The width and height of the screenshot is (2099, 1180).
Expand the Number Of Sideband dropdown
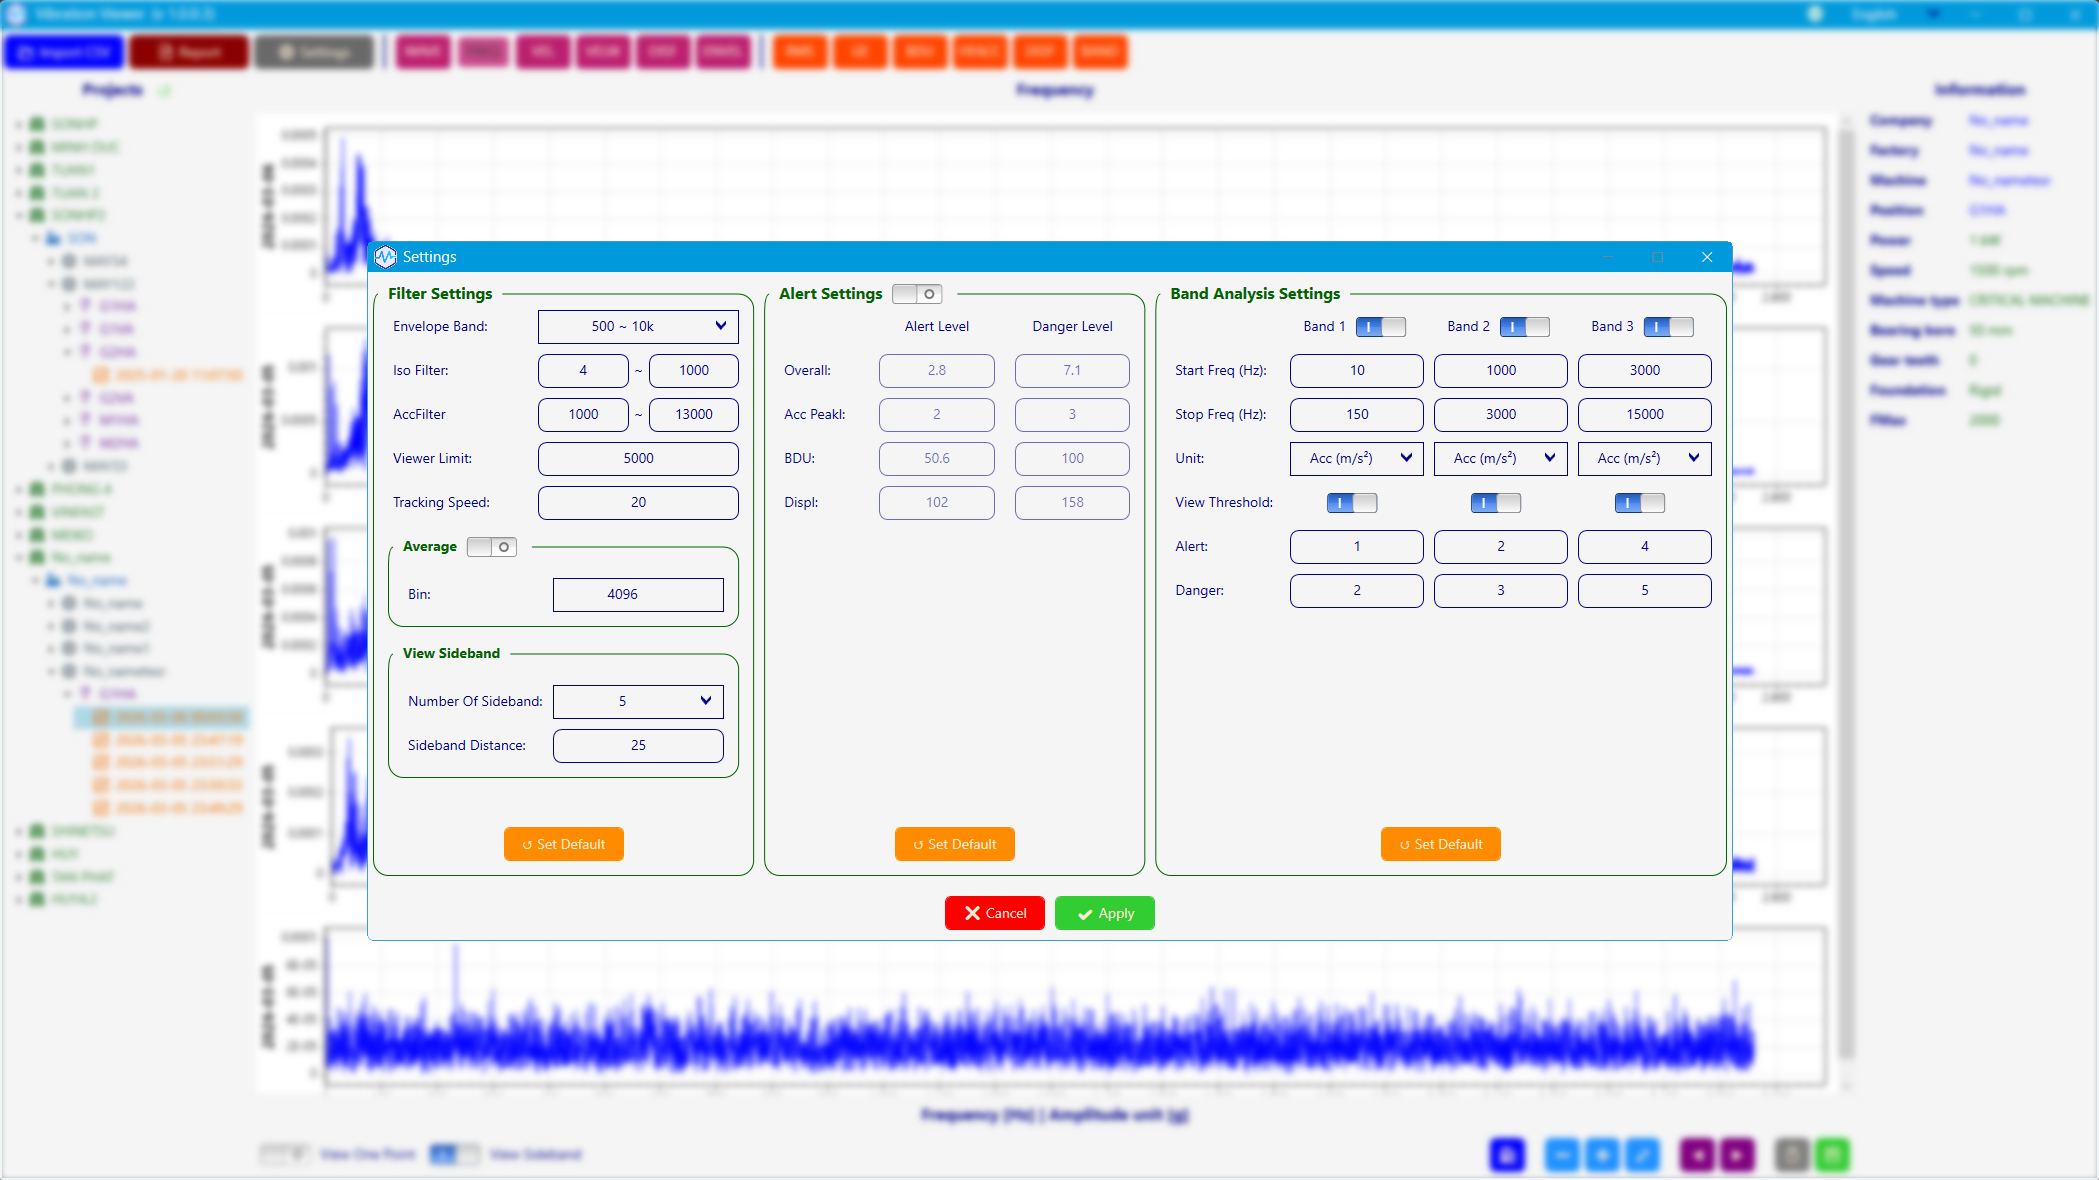point(638,701)
